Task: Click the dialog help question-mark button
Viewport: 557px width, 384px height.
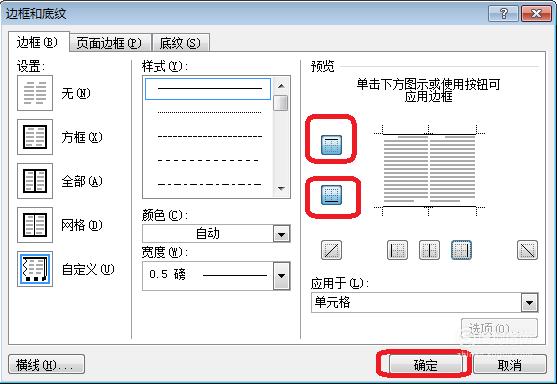Action: [503, 14]
